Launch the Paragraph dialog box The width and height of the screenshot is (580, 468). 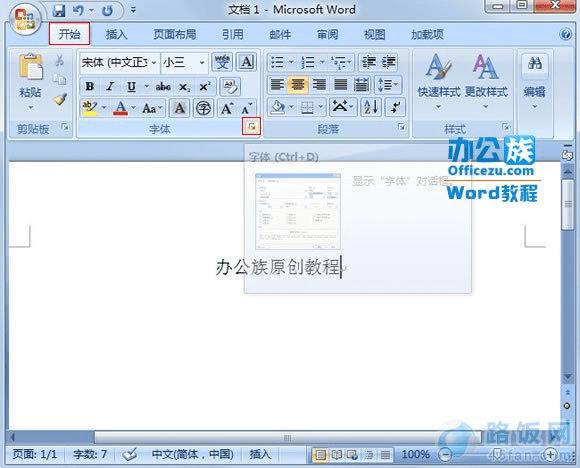point(402,127)
